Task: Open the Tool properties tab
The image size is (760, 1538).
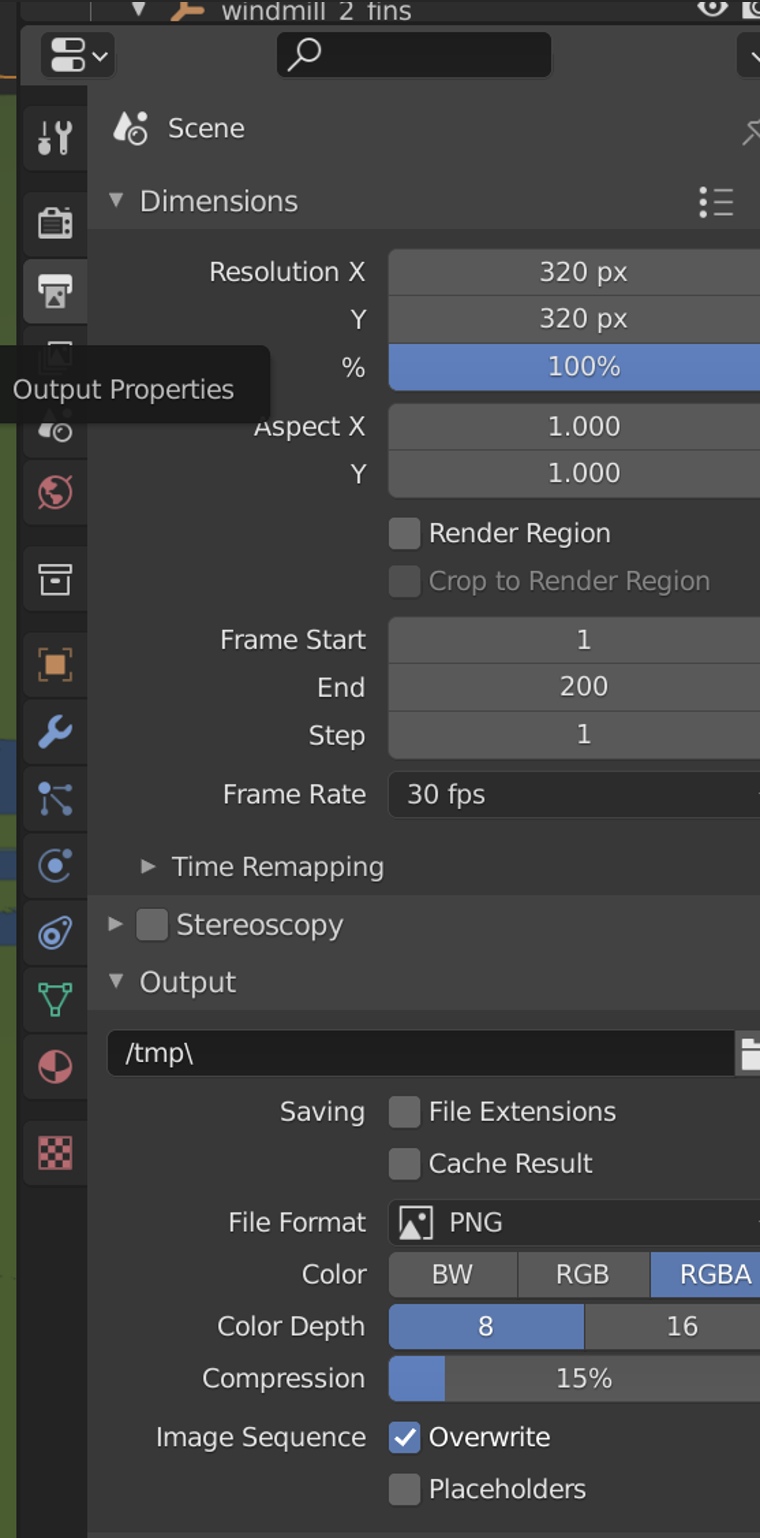Action: pos(55,137)
